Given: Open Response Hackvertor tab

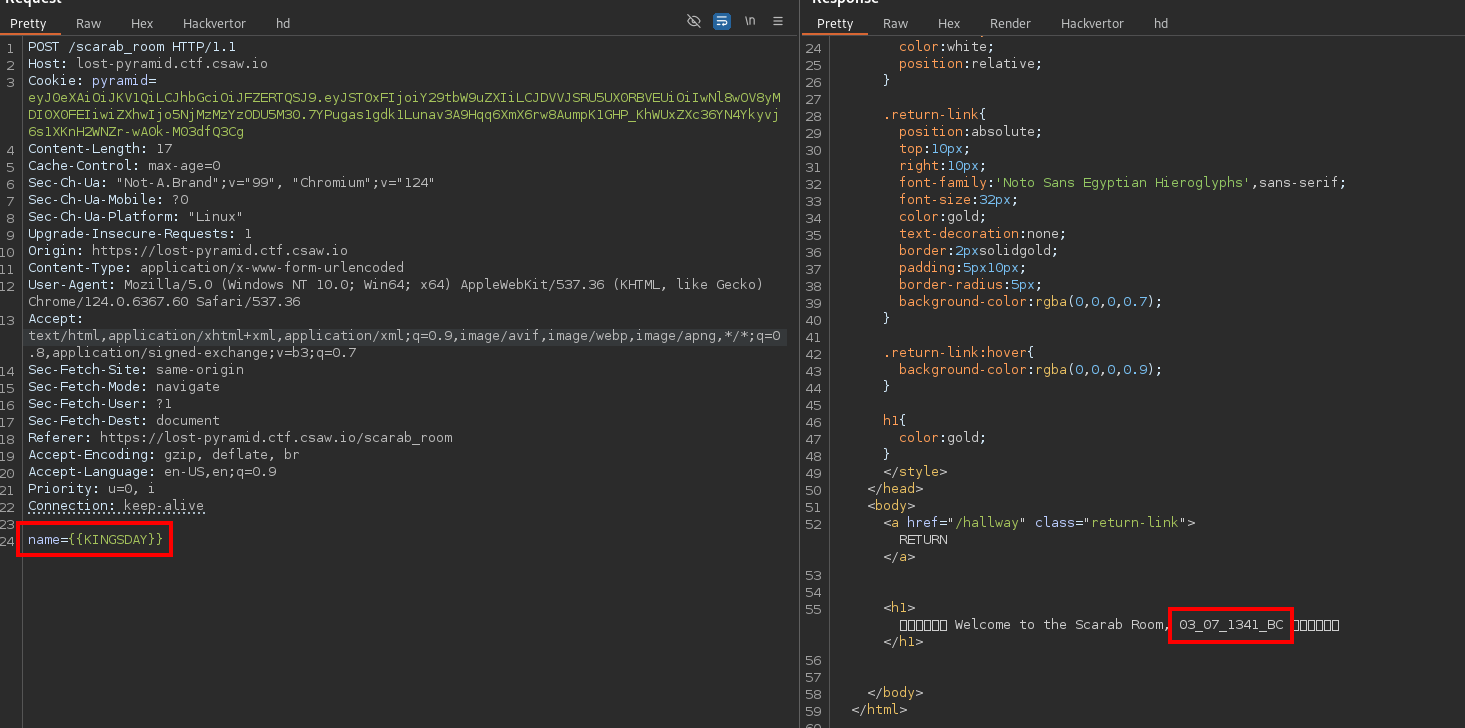Looking at the screenshot, I should (1092, 23).
